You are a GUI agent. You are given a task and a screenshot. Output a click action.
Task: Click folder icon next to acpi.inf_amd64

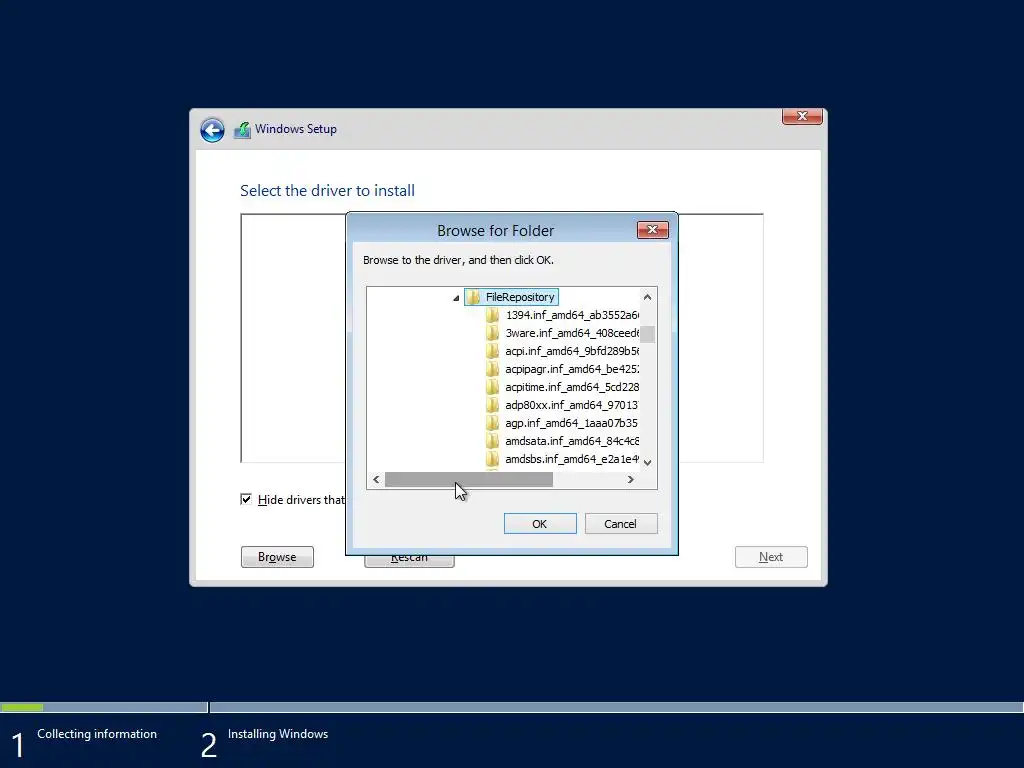(x=493, y=351)
